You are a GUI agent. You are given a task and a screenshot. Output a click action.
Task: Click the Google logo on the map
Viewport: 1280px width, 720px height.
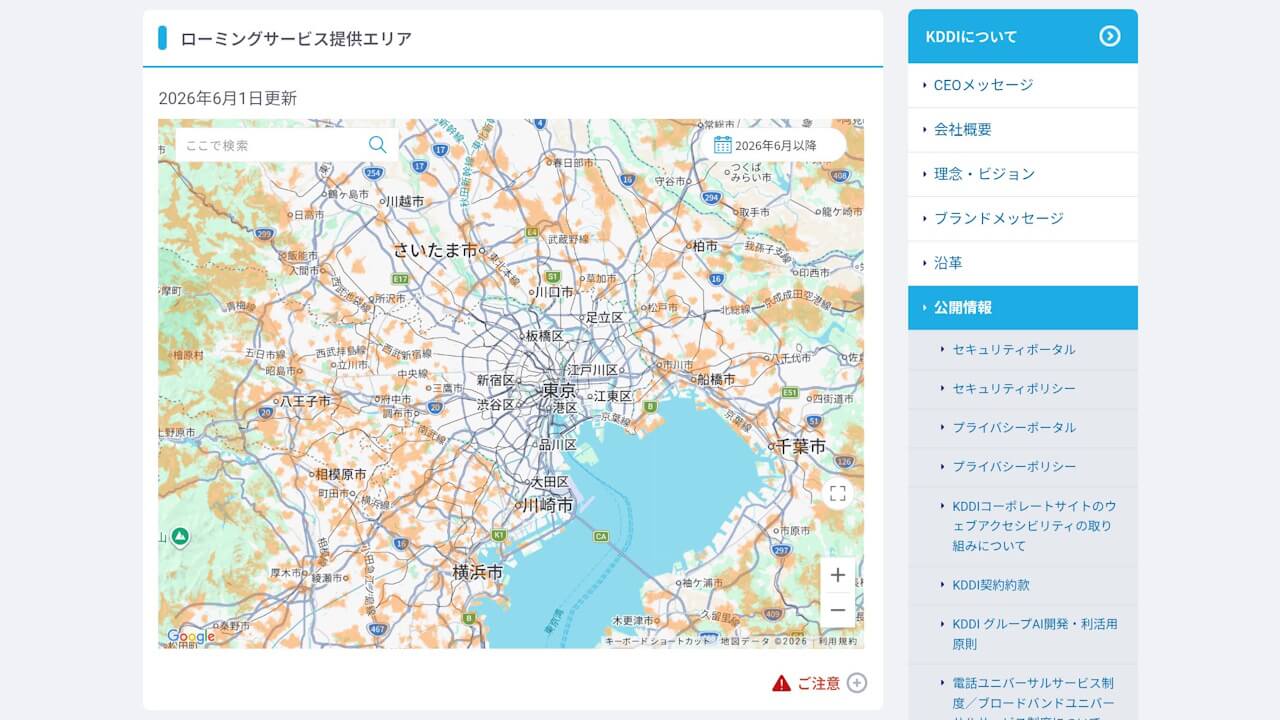coord(191,636)
